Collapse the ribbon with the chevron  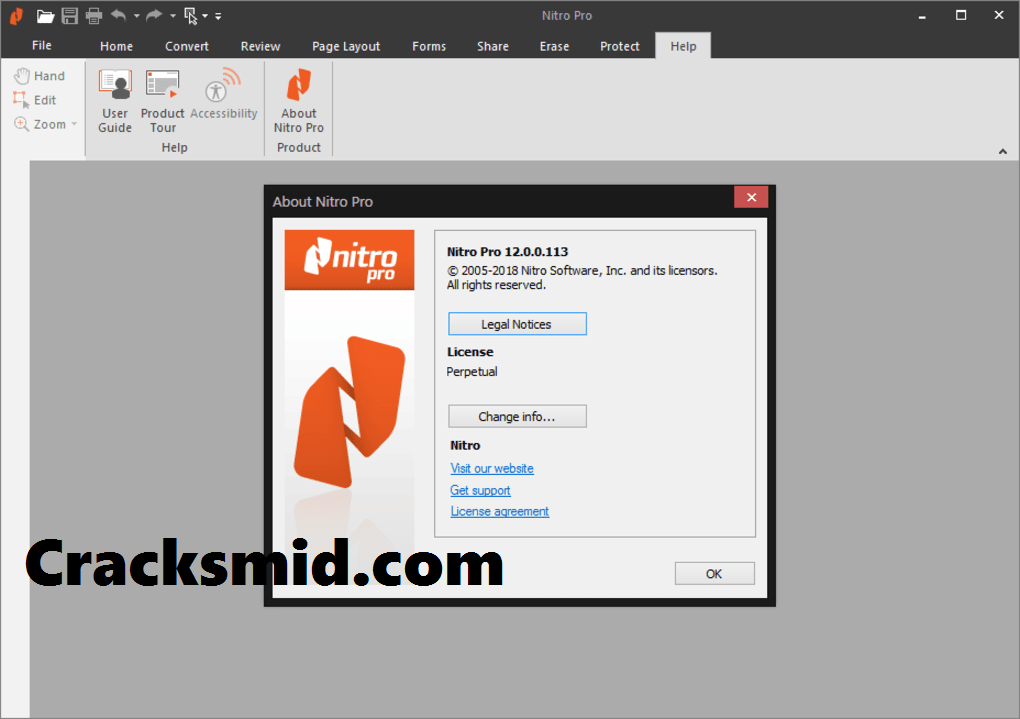1002,152
